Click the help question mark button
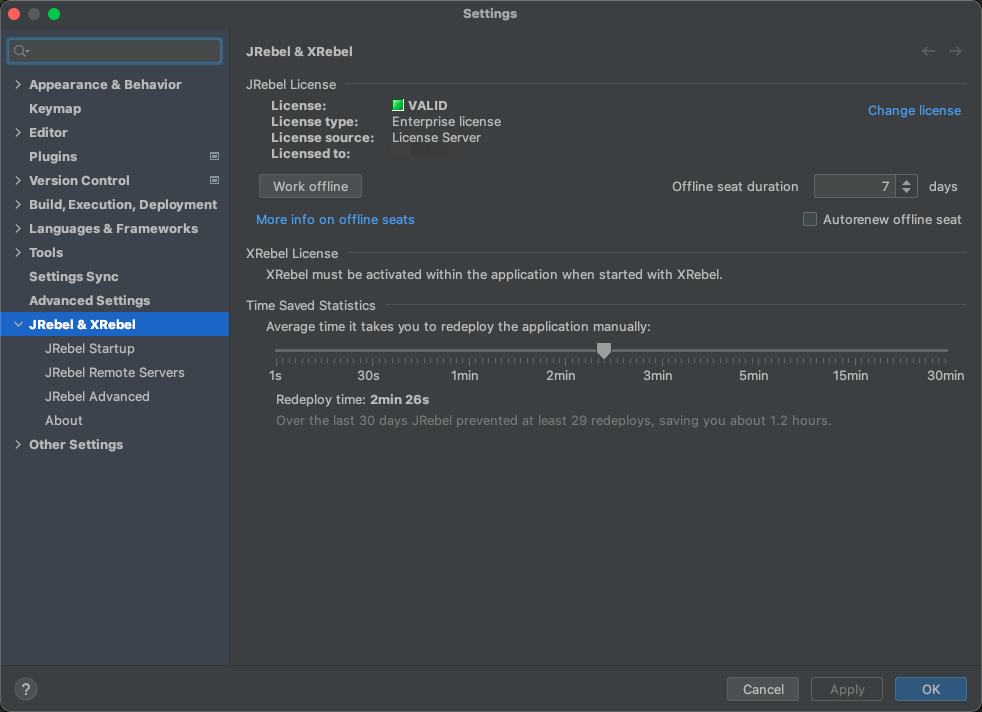This screenshot has width=982, height=712. pos(26,689)
